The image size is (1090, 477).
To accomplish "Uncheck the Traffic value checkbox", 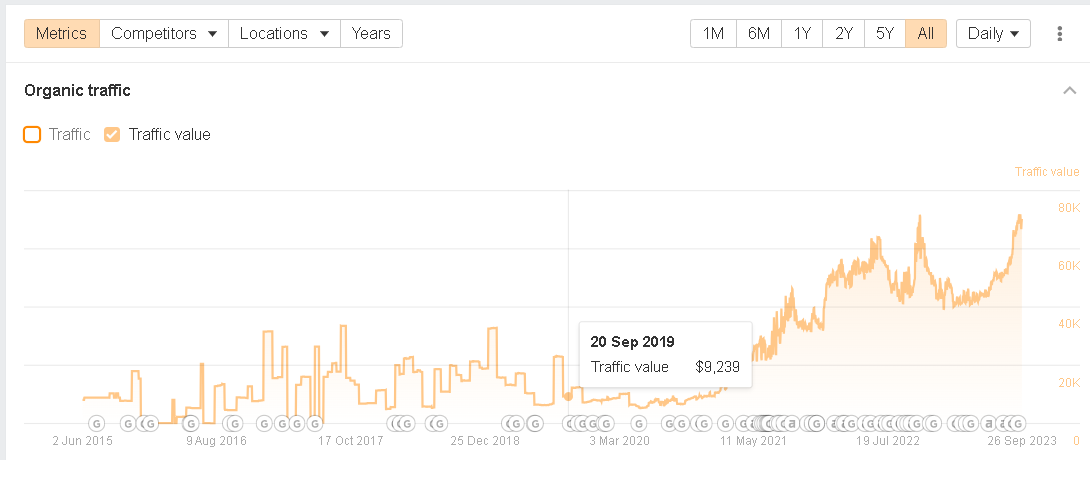I will tap(112, 134).
